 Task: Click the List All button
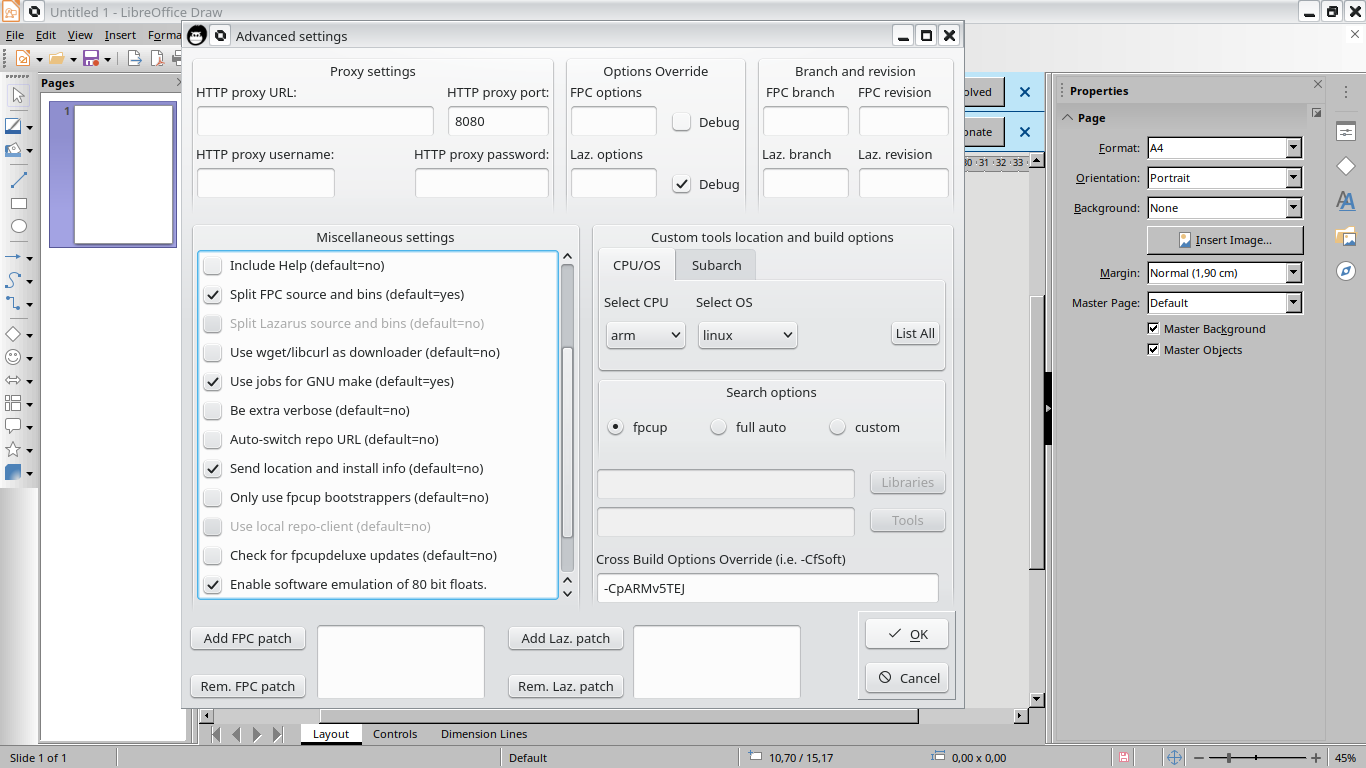click(915, 333)
